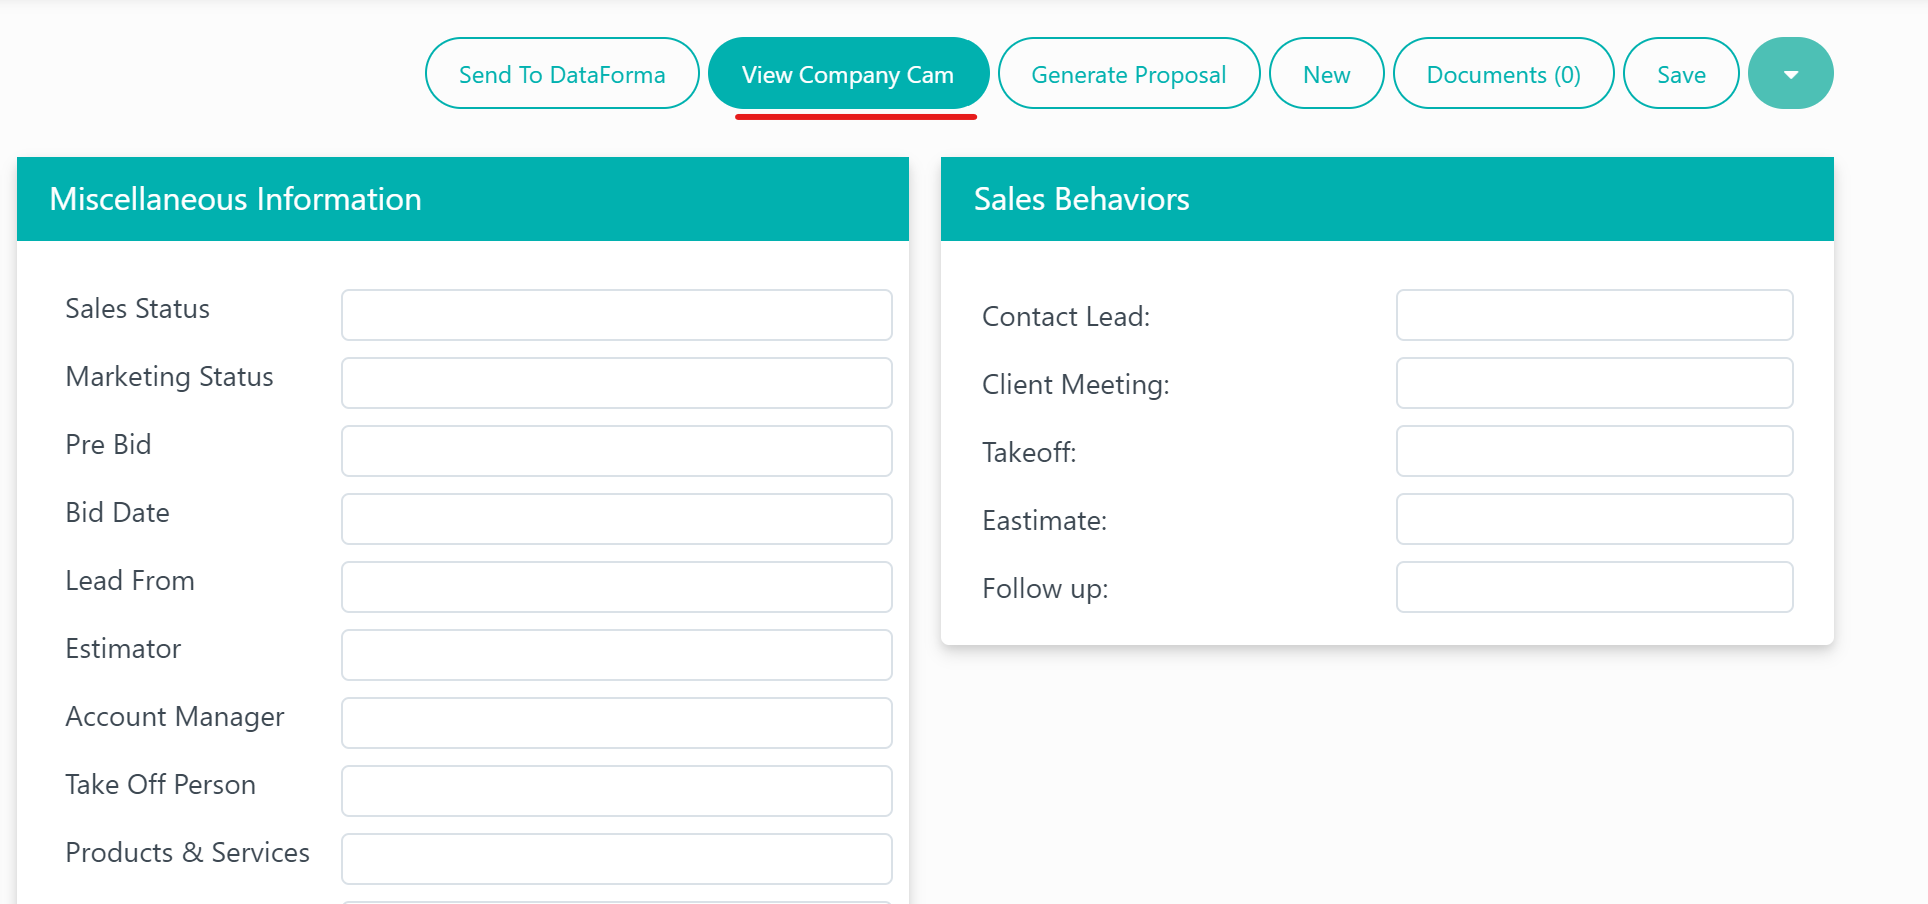
Task: Click the Eastimate field
Action: 1595,519
